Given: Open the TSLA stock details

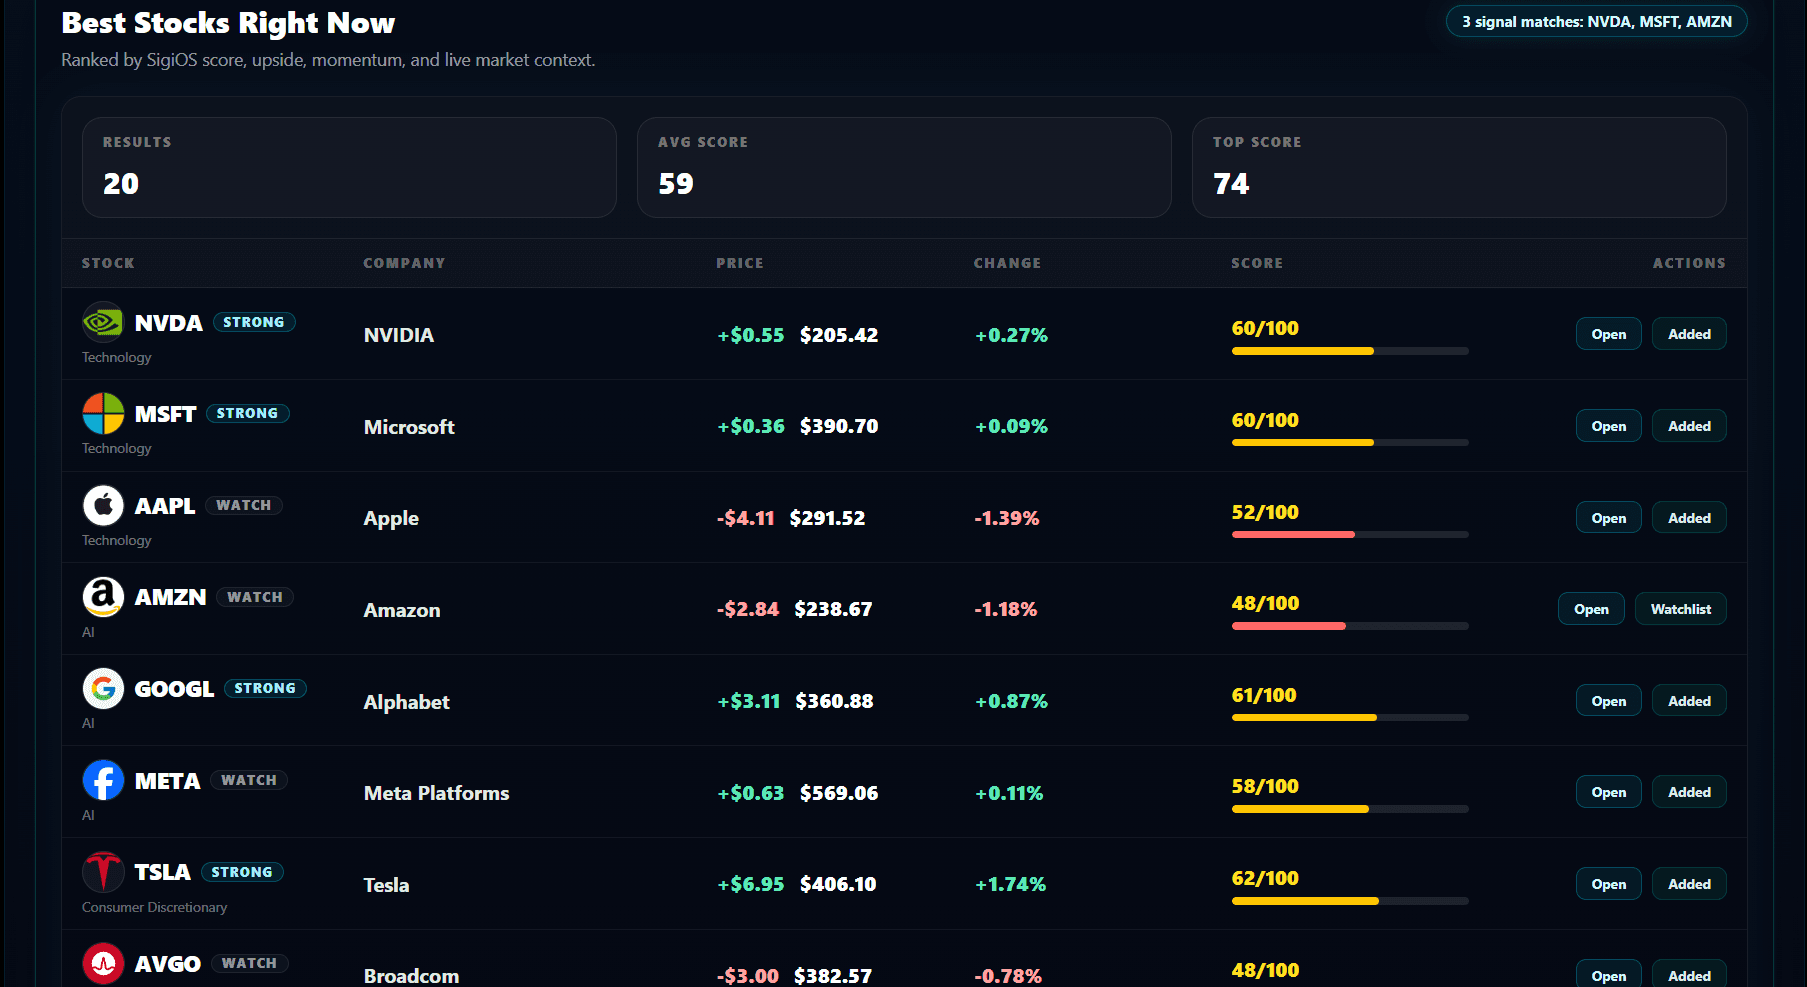Looking at the screenshot, I should click(x=1608, y=884).
